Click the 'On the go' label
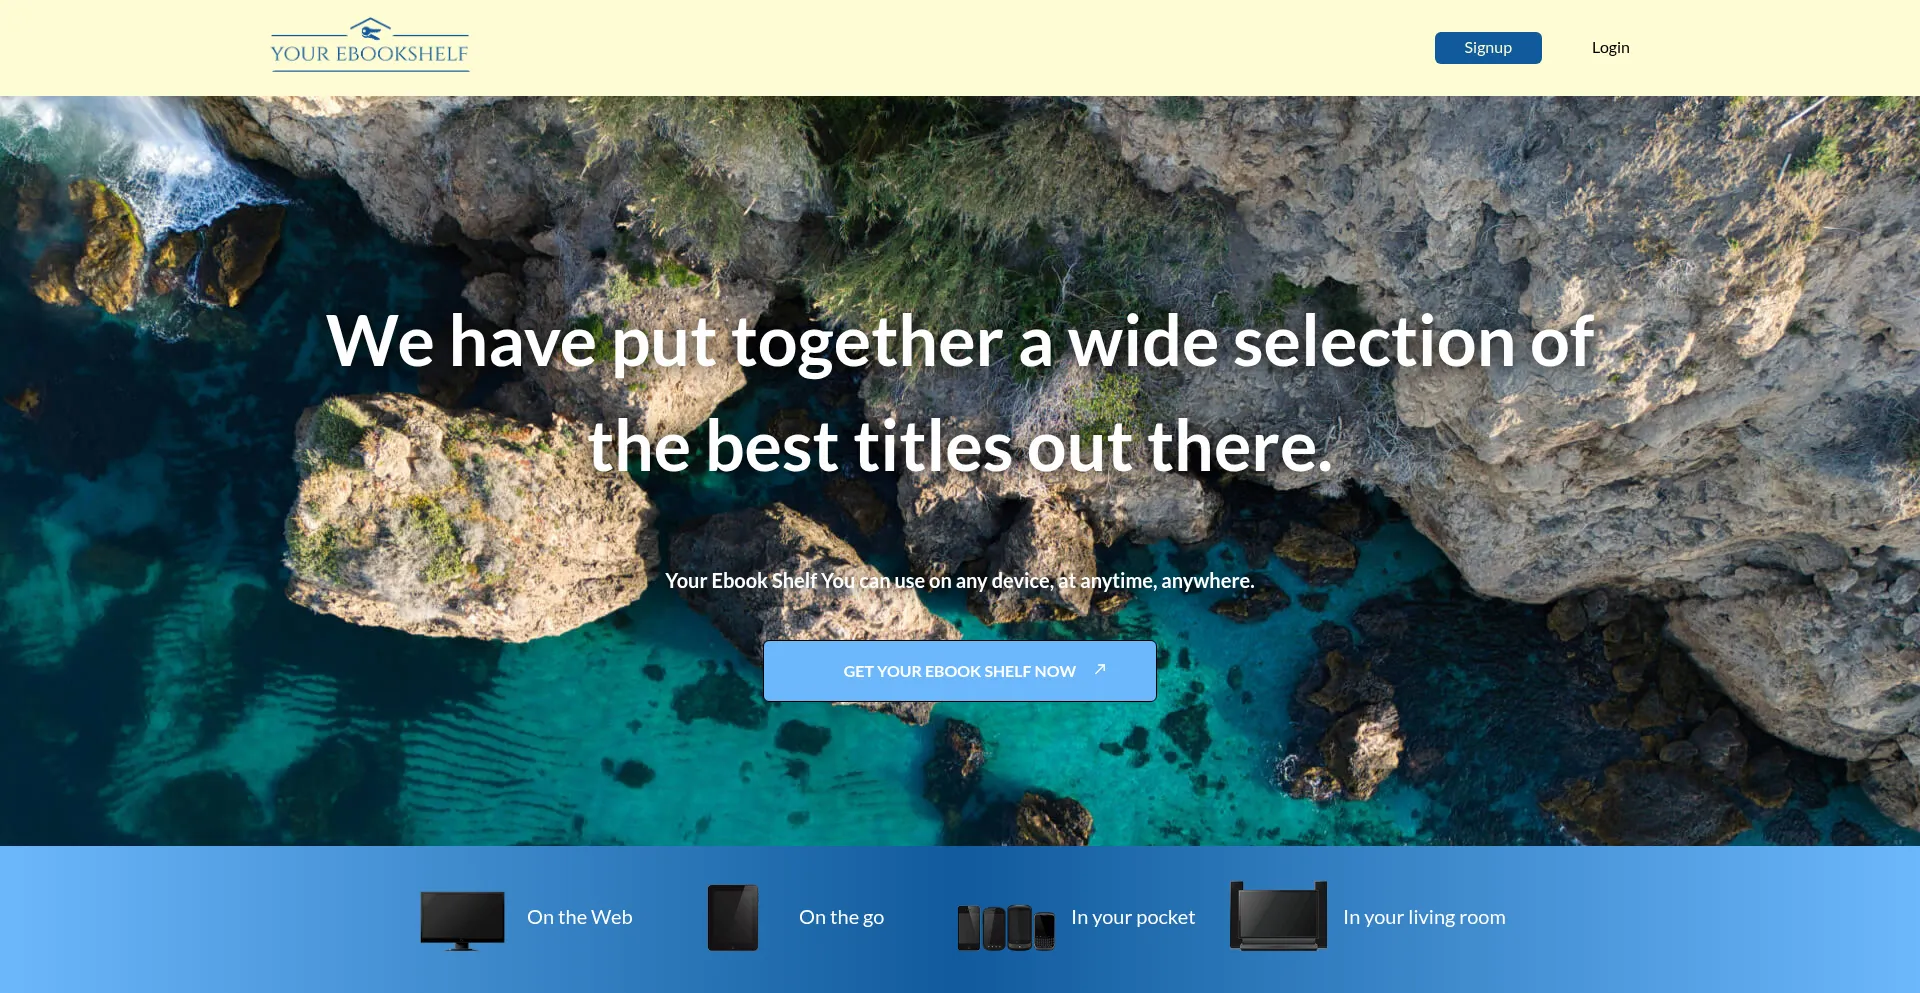This screenshot has width=1920, height=993. click(841, 917)
